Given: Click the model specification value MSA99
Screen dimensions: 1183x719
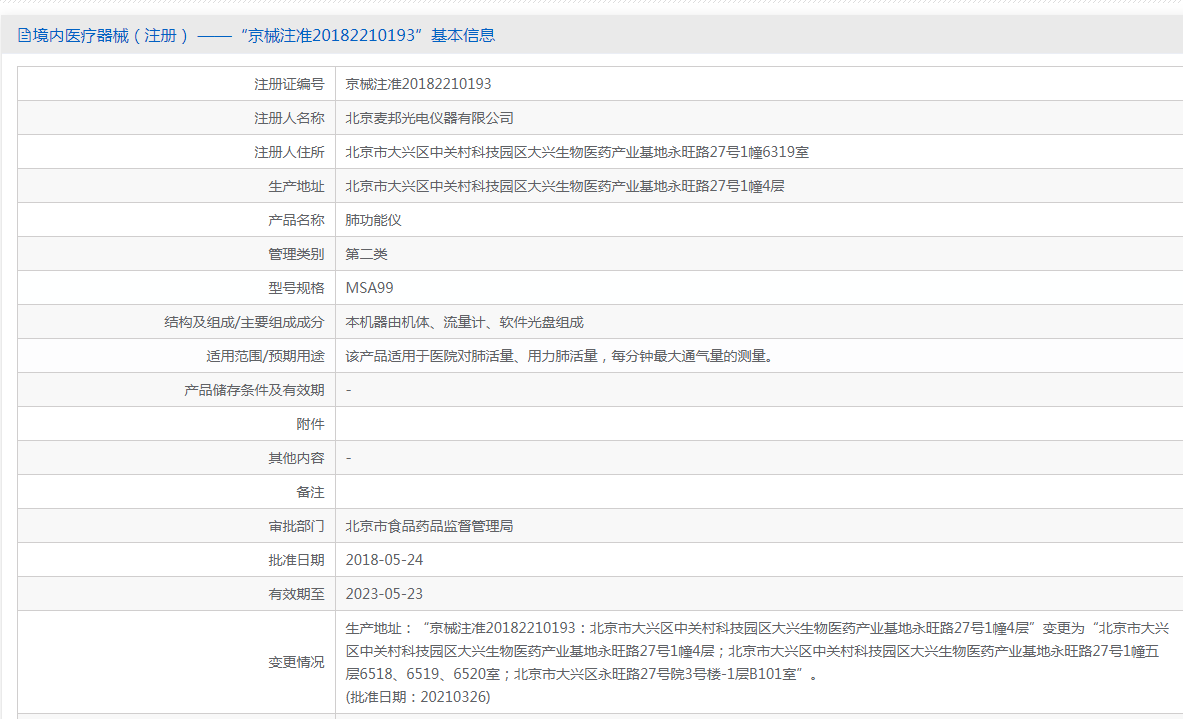Looking at the screenshot, I should 369,288.
